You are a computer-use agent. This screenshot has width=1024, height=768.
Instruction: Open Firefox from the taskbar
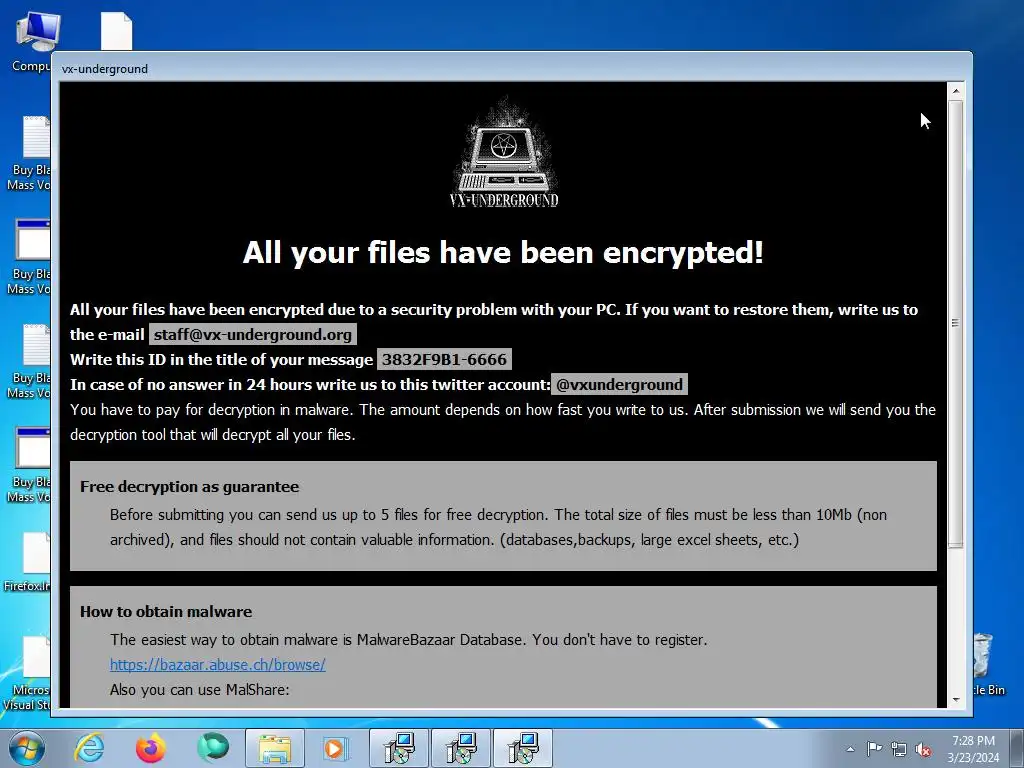(151, 748)
